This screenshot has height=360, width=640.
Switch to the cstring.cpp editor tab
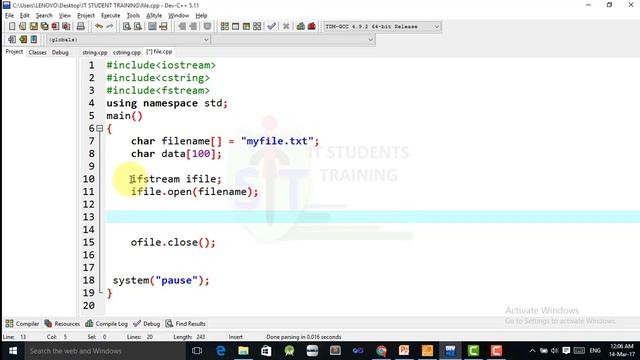click(x=127, y=52)
